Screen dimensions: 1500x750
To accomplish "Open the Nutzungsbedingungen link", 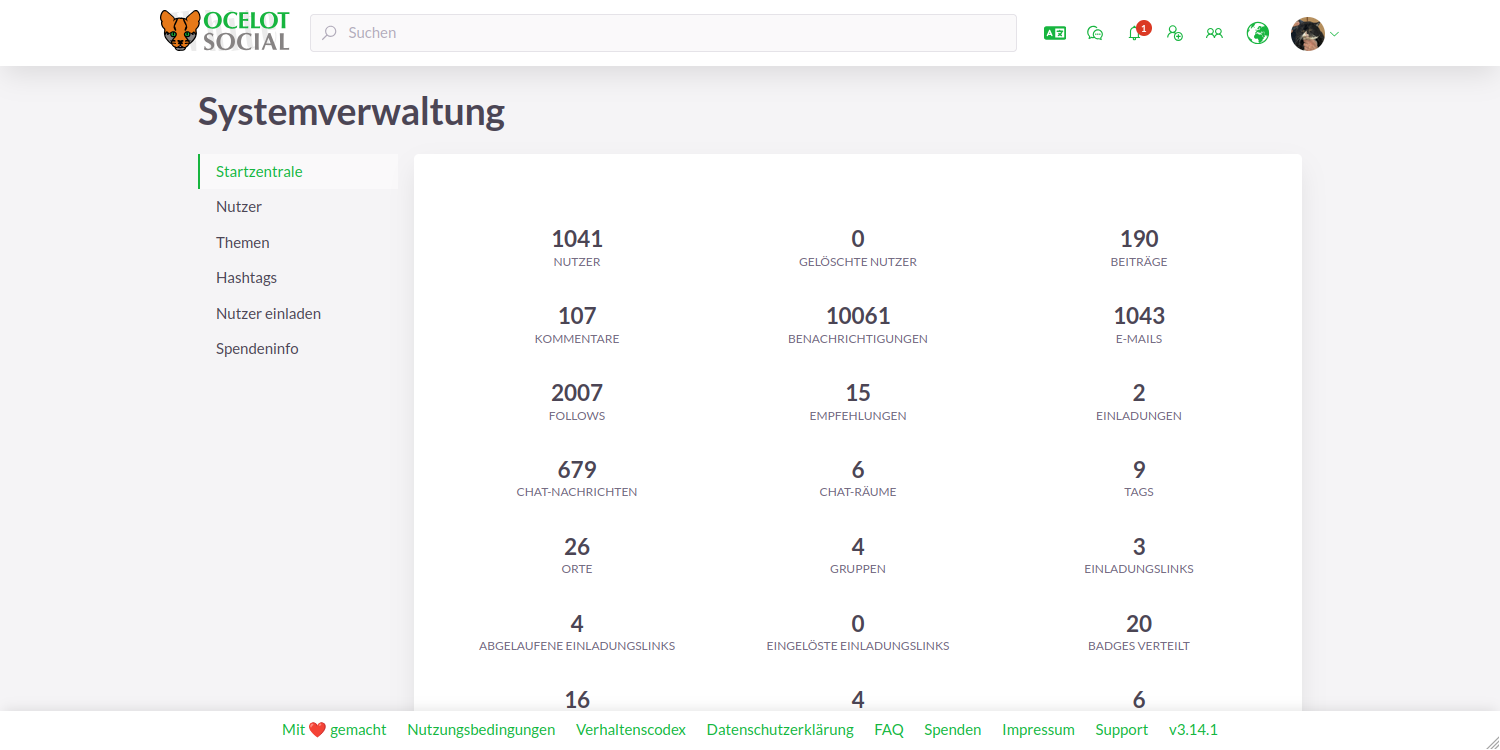I will (x=481, y=729).
